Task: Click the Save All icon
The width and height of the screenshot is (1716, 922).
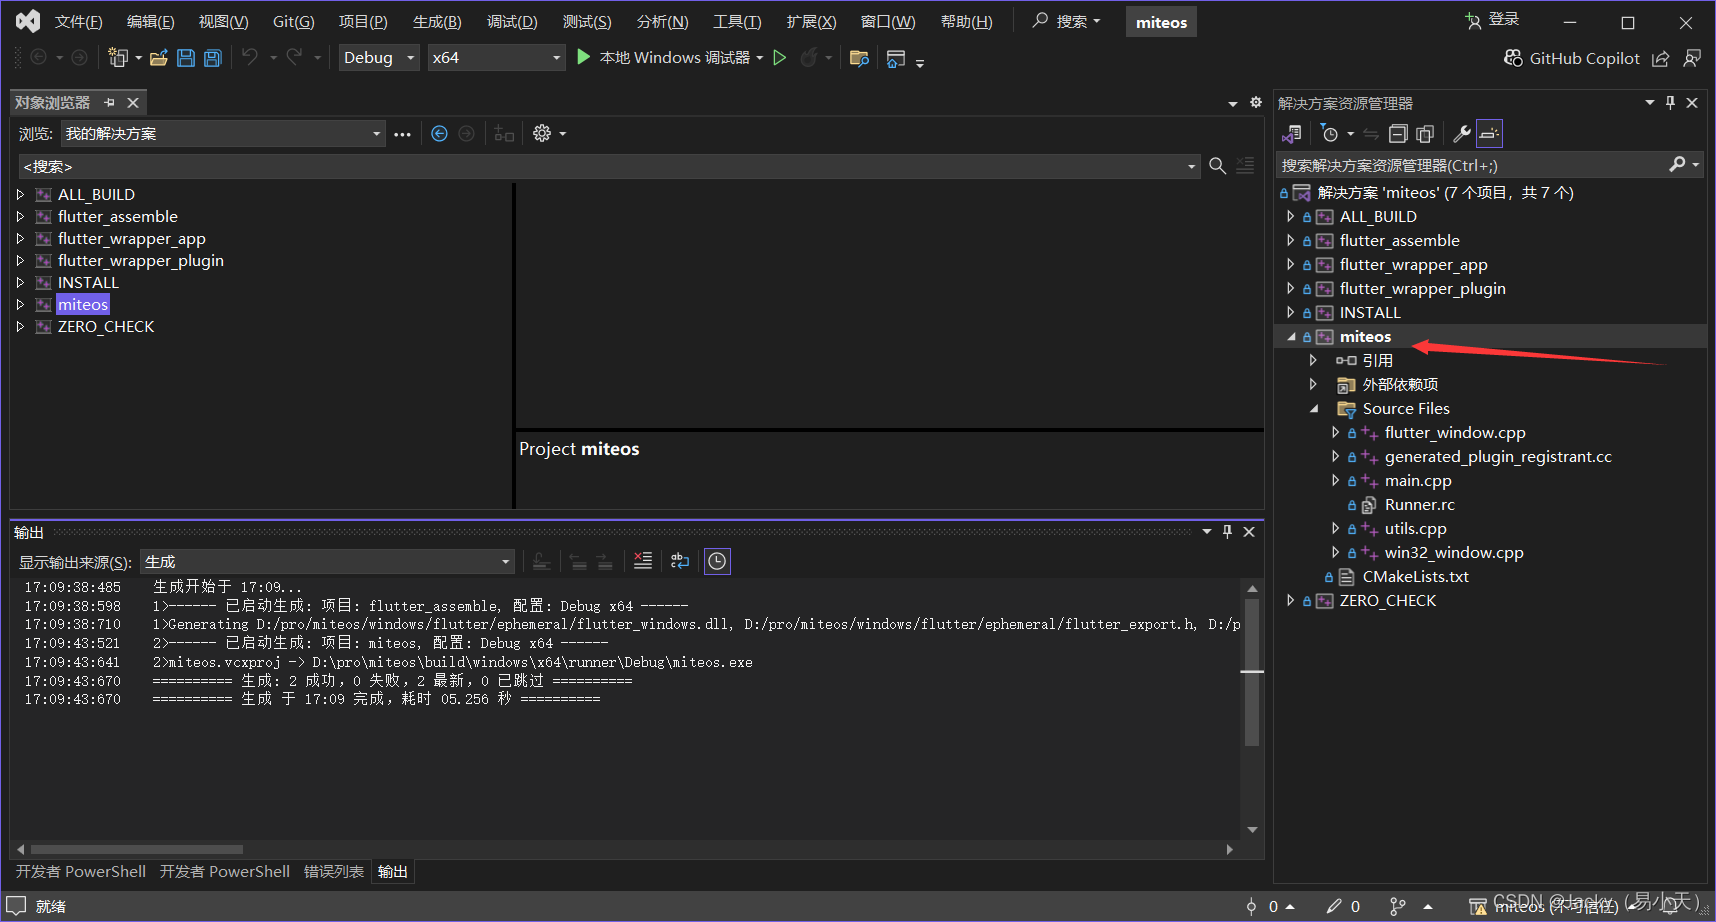Action: 212,58
